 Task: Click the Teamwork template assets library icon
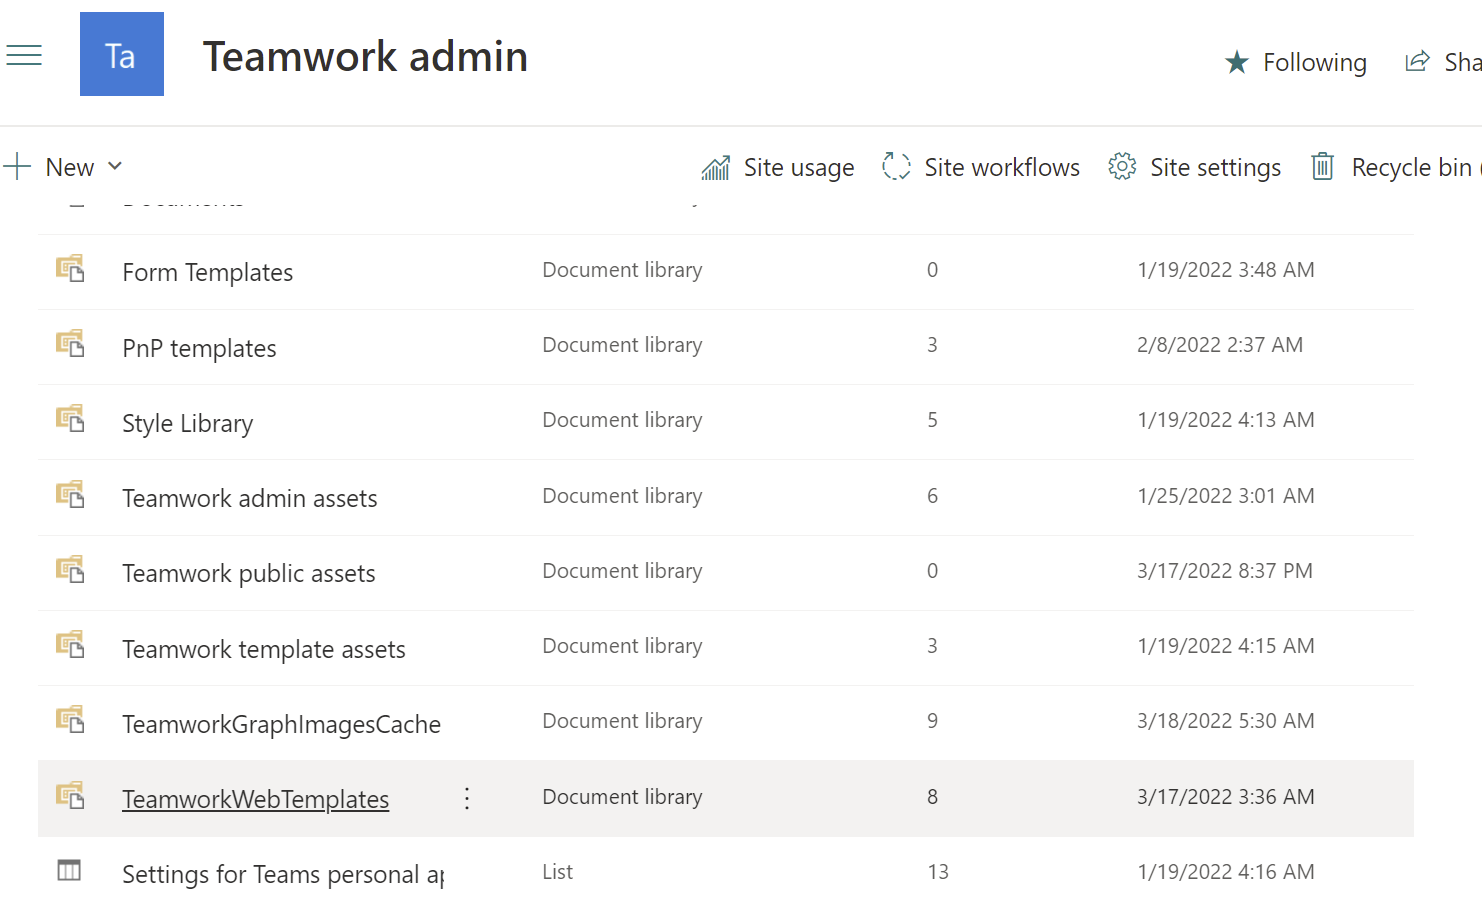click(x=70, y=645)
